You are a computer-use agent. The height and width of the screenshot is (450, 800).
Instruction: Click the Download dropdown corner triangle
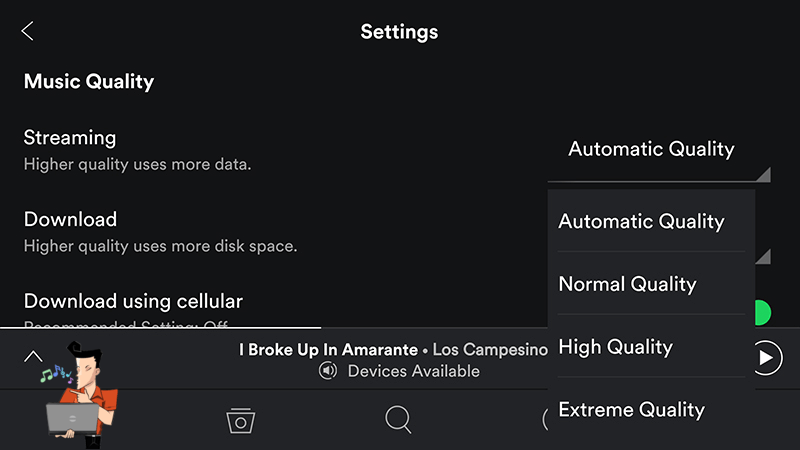[764, 257]
